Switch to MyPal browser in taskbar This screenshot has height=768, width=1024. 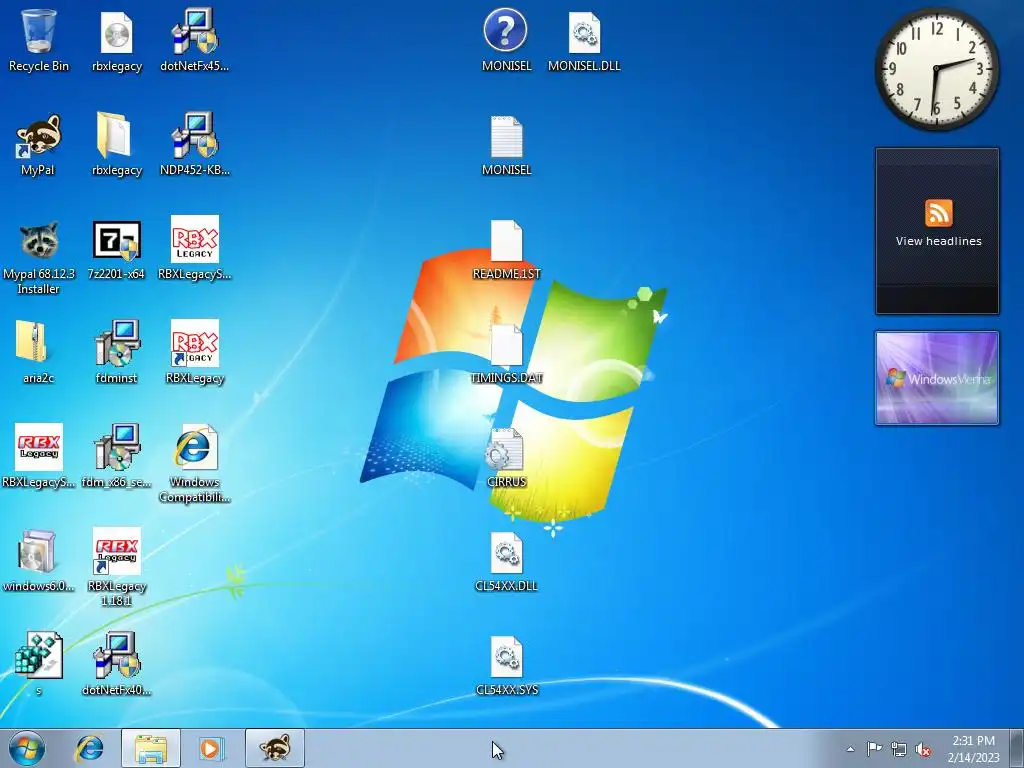pyautogui.click(x=275, y=748)
